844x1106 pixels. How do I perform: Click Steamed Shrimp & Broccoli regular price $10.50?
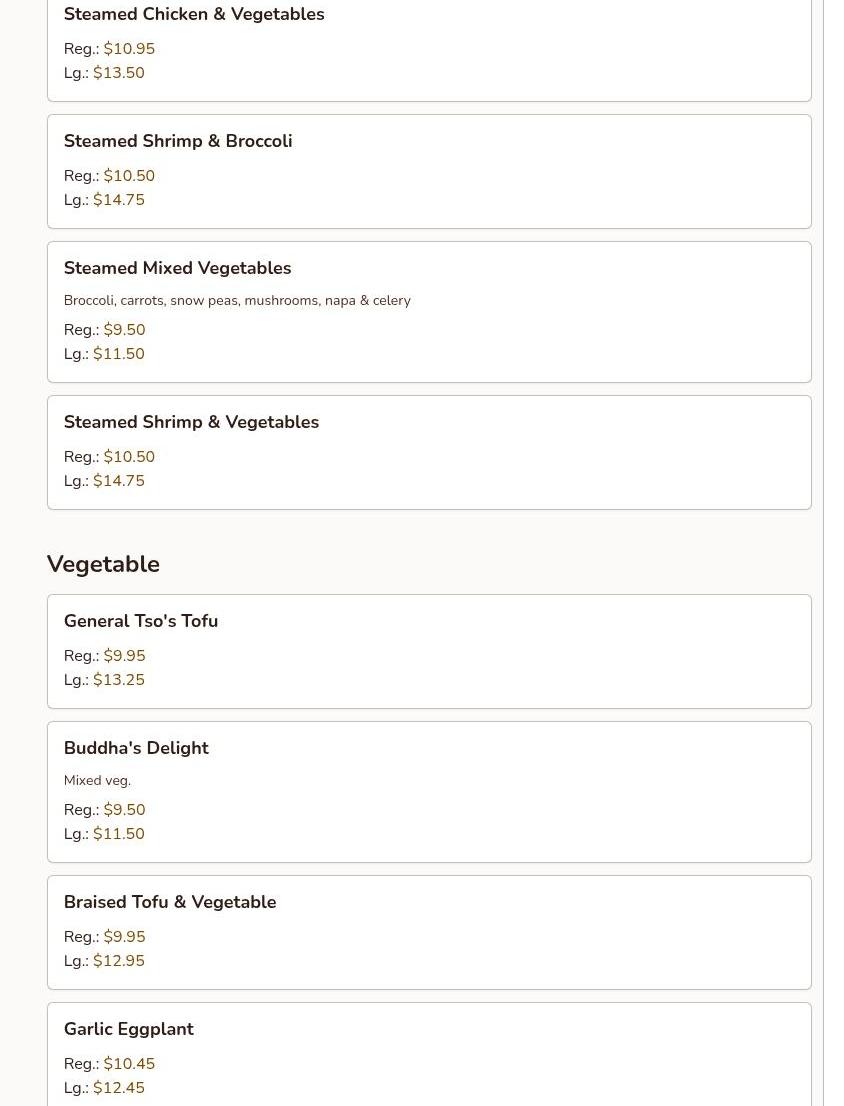[129, 176]
